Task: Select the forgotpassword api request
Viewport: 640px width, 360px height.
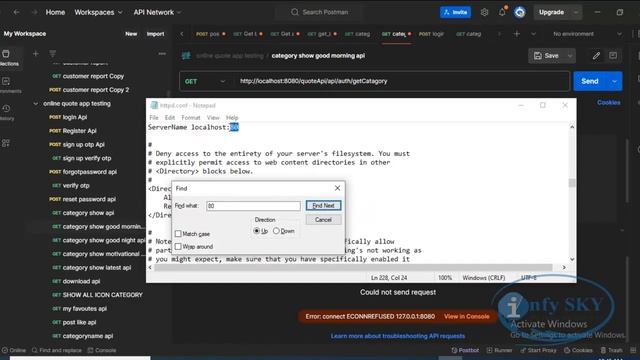Action: [89, 172]
